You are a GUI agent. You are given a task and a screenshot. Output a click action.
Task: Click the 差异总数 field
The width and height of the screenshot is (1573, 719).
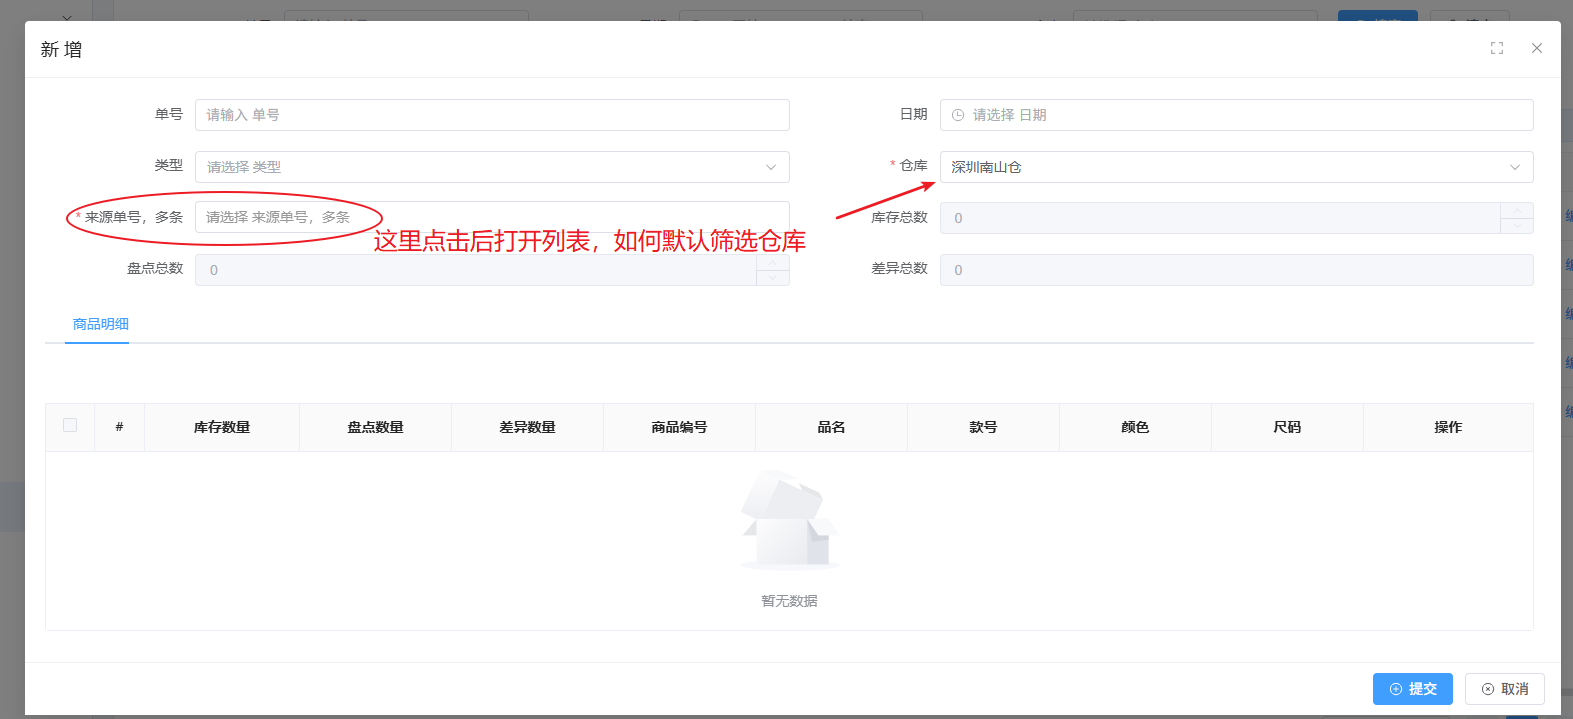tap(1235, 270)
